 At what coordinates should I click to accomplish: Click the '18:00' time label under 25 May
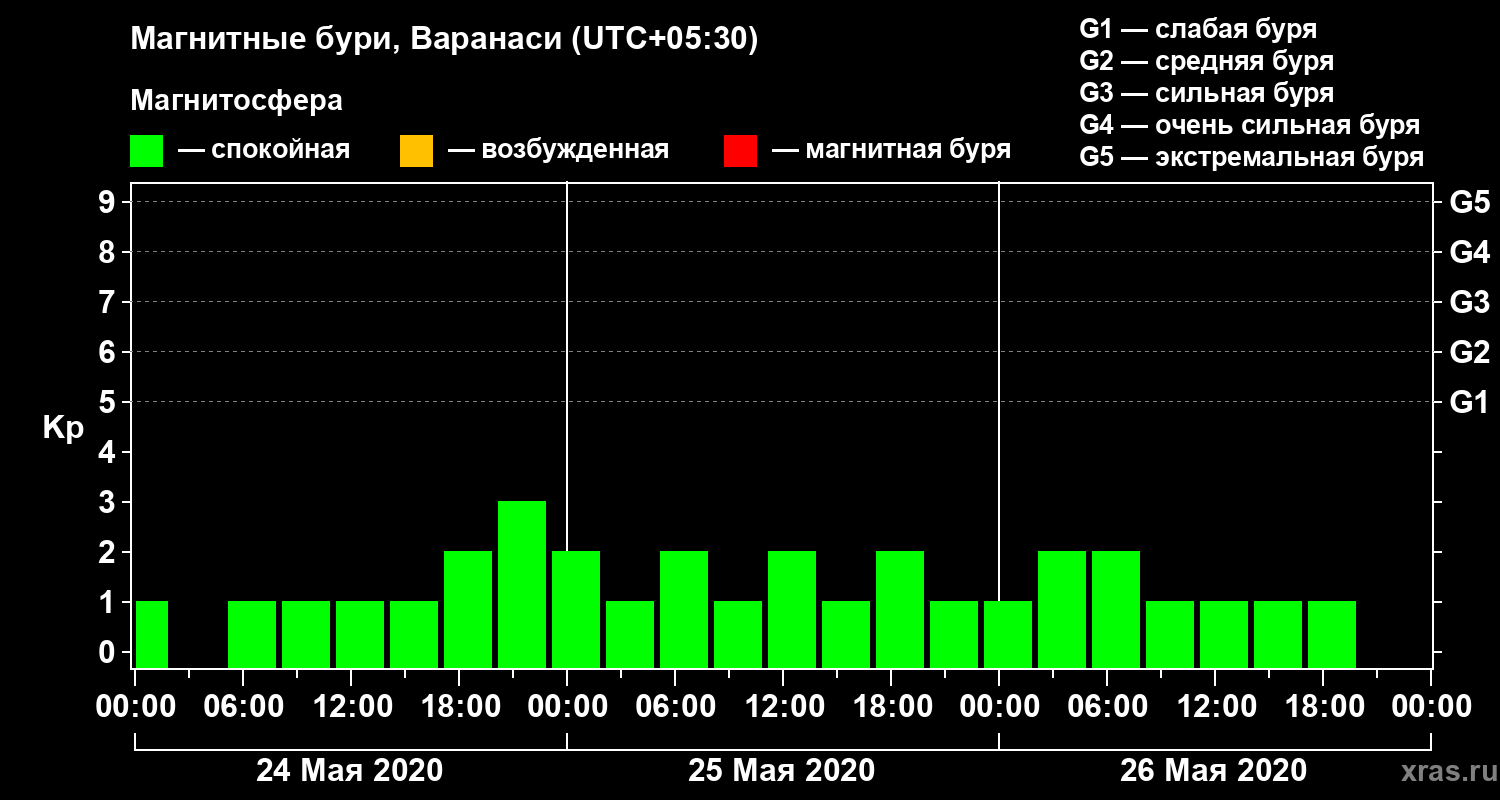(x=891, y=706)
